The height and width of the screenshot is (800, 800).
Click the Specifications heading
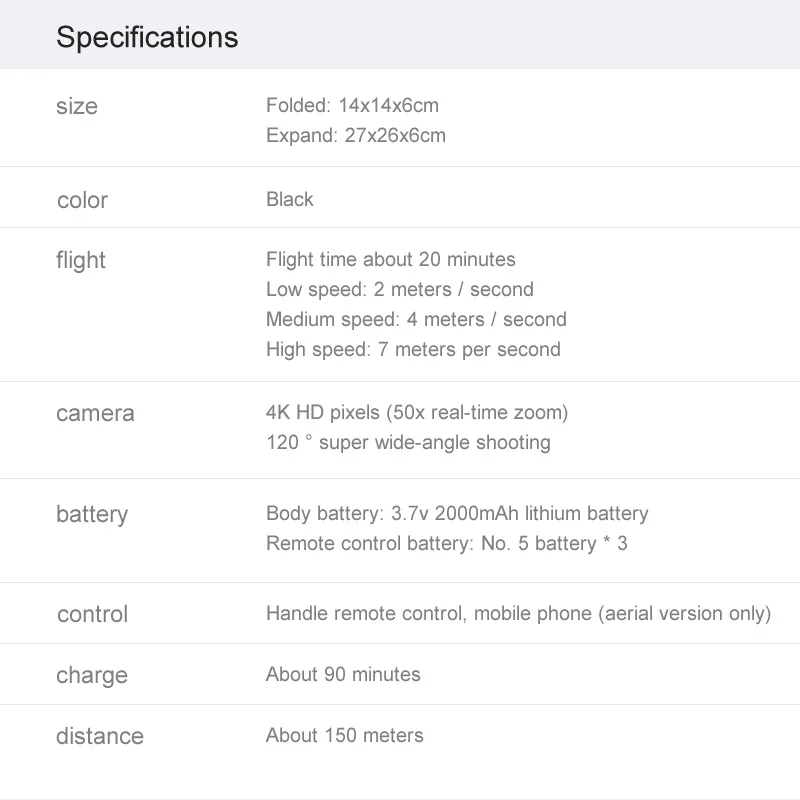coord(147,37)
